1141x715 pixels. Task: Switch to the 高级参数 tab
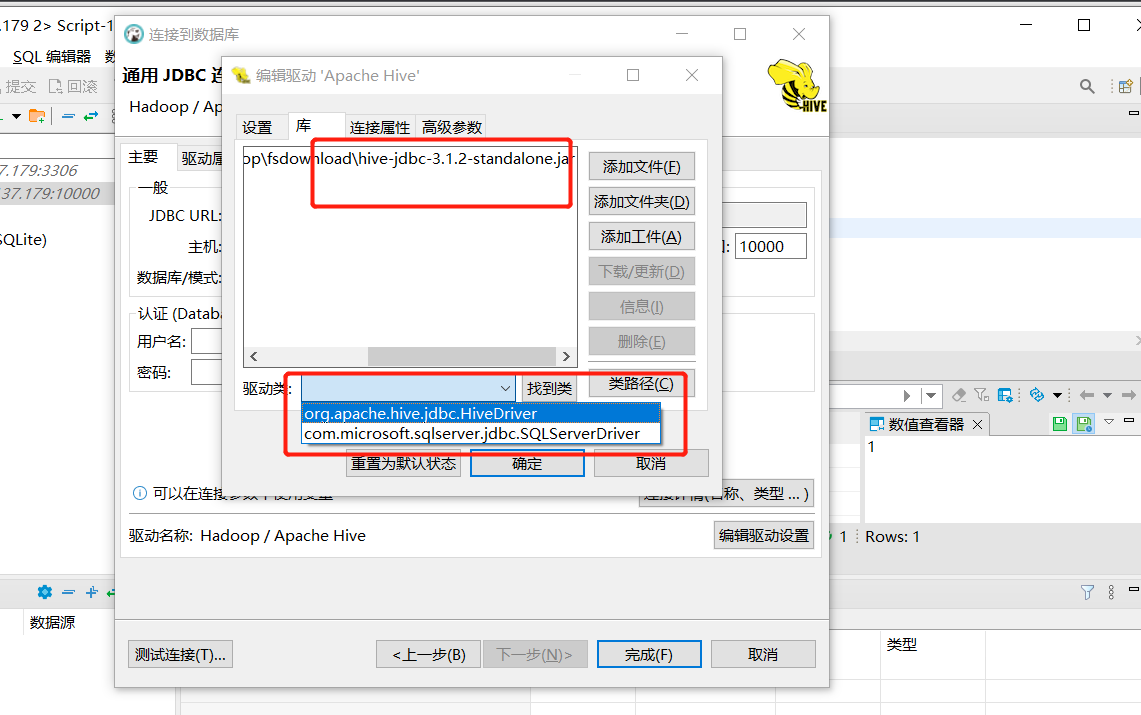452,127
